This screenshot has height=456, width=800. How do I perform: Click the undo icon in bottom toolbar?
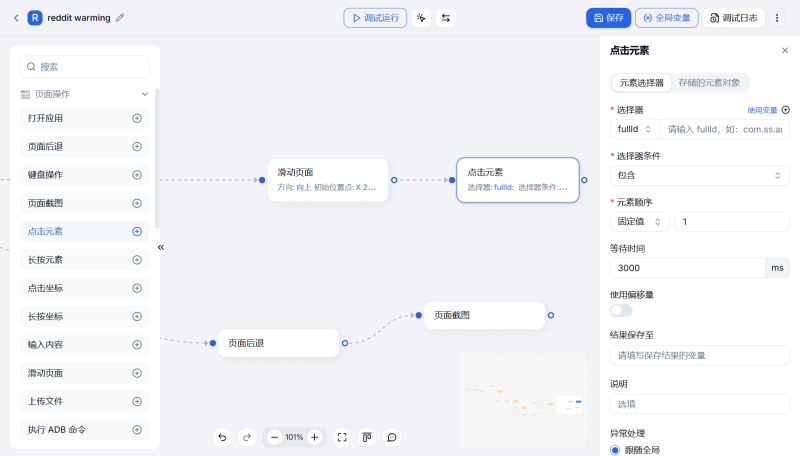pos(222,437)
